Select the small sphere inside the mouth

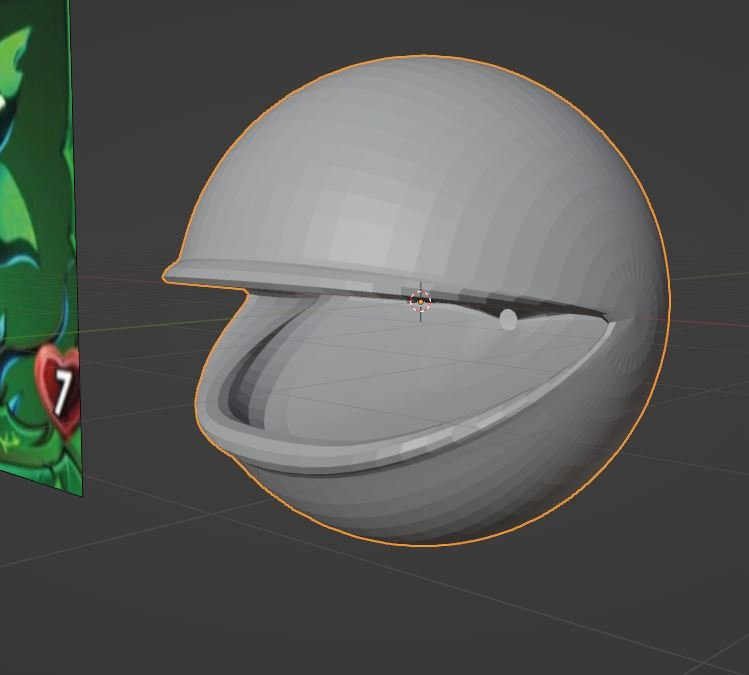pyautogui.click(x=508, y=319)
